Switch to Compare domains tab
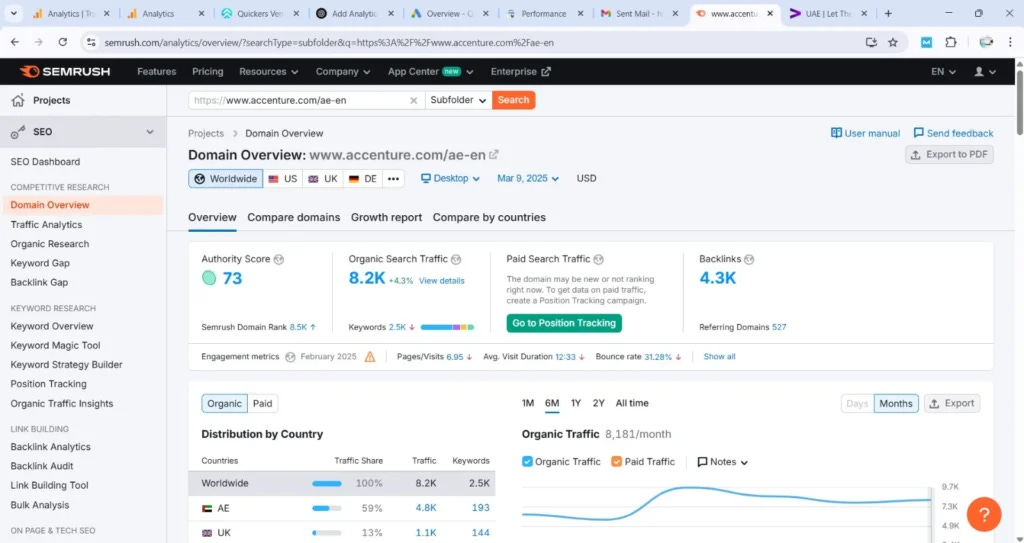Screen dimensions: 1024x543 [x=293, y=218]
